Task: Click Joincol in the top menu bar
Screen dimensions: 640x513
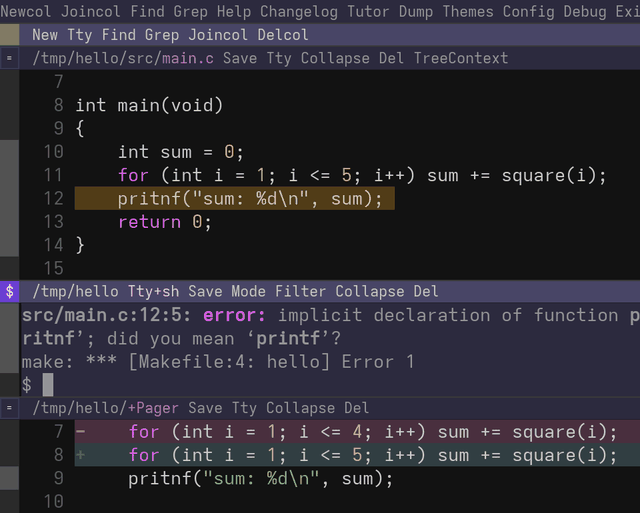Action: pyautogui.click(x=91, y=11)
